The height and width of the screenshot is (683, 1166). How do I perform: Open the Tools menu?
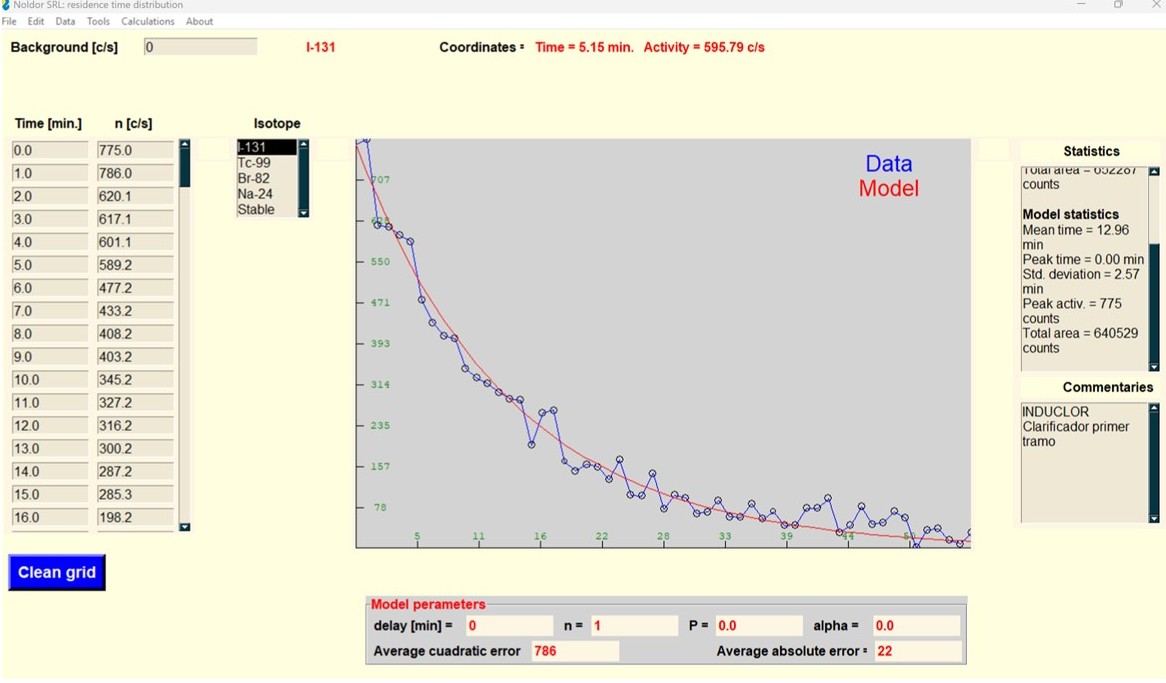coord(98,22)
